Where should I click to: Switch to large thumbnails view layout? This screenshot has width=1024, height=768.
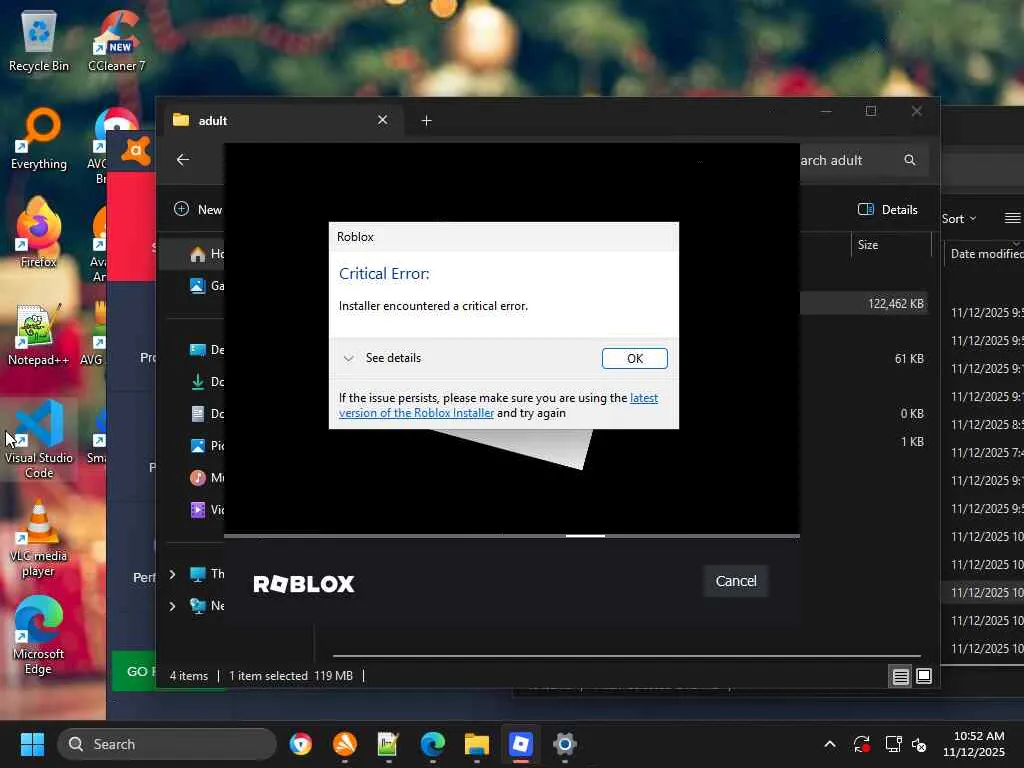tap(923, 676)
